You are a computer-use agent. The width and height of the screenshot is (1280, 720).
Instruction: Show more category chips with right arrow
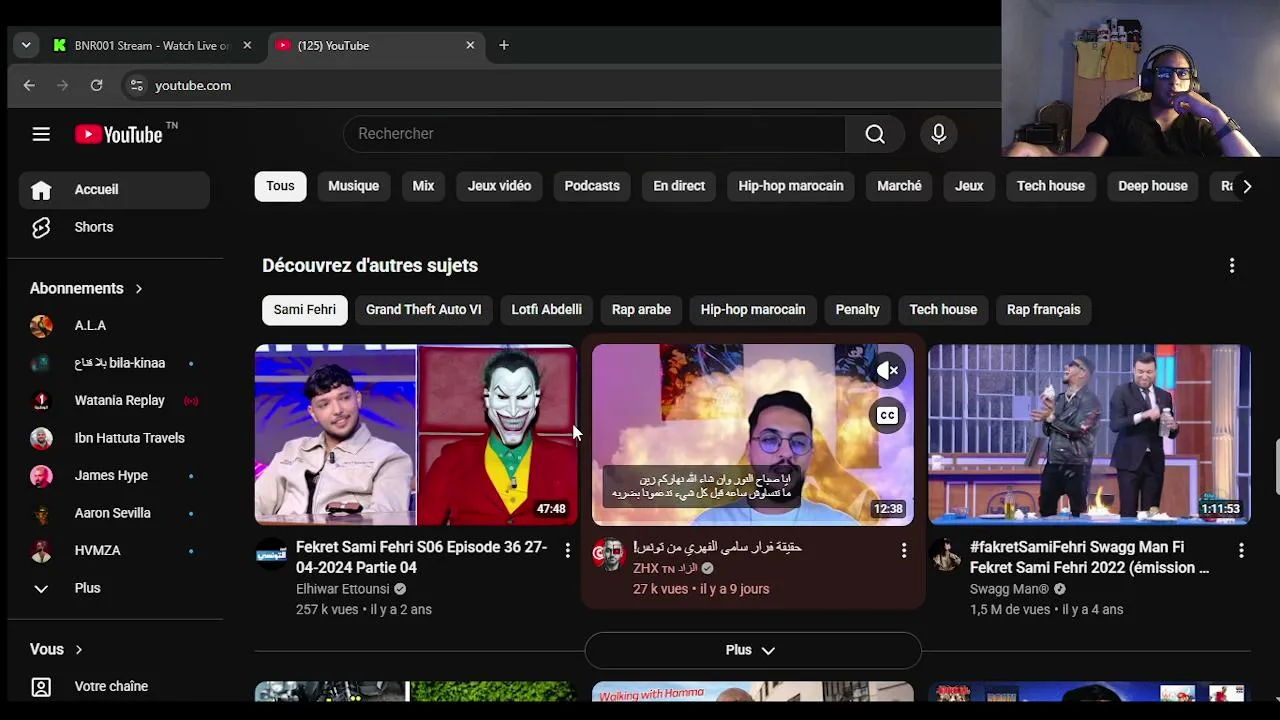pyautogui.click(x=1246, y=186)
